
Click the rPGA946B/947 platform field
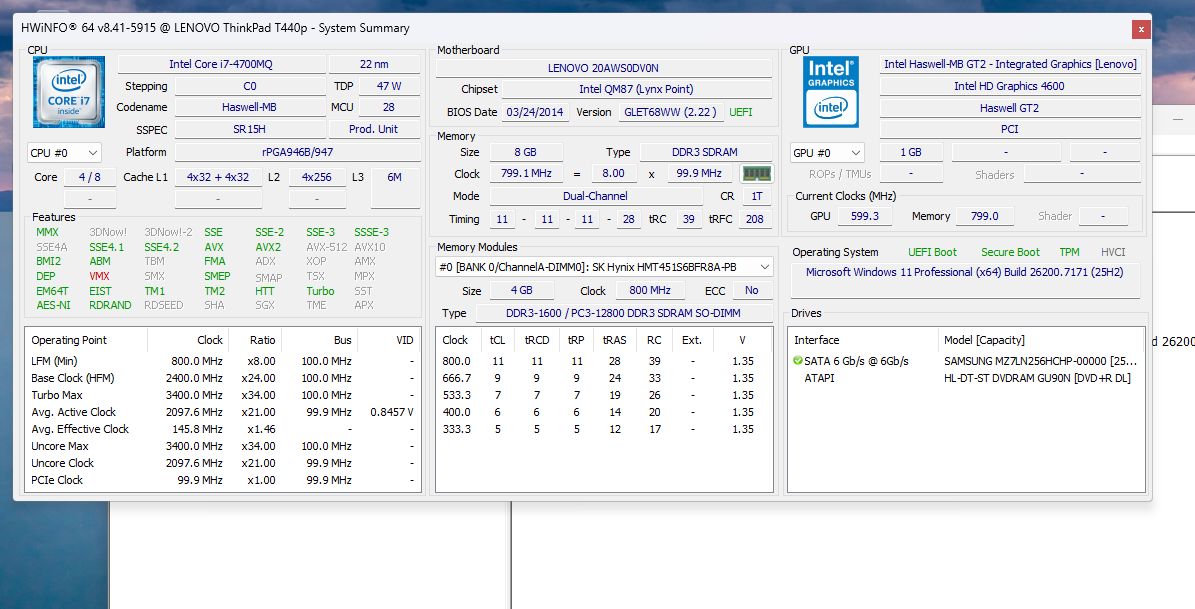pos(298,152)
